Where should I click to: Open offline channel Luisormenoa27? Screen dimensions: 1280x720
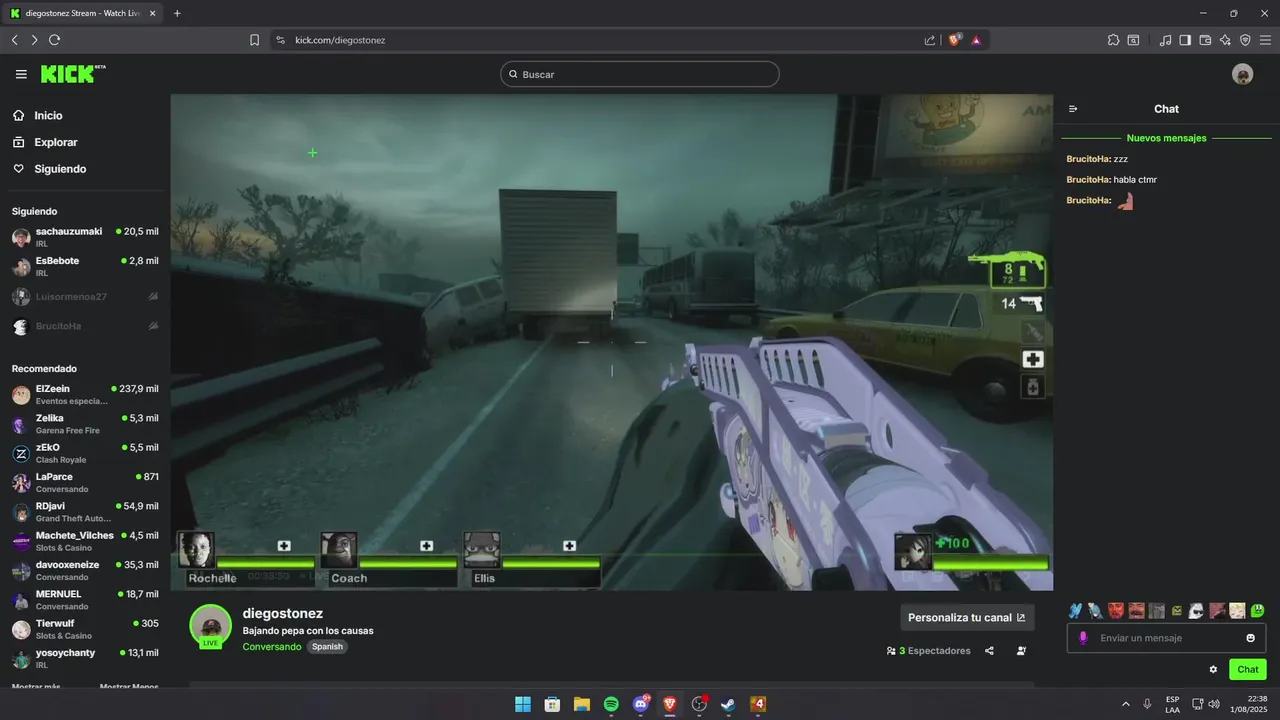pyautogui.click(x=85, y=297)
